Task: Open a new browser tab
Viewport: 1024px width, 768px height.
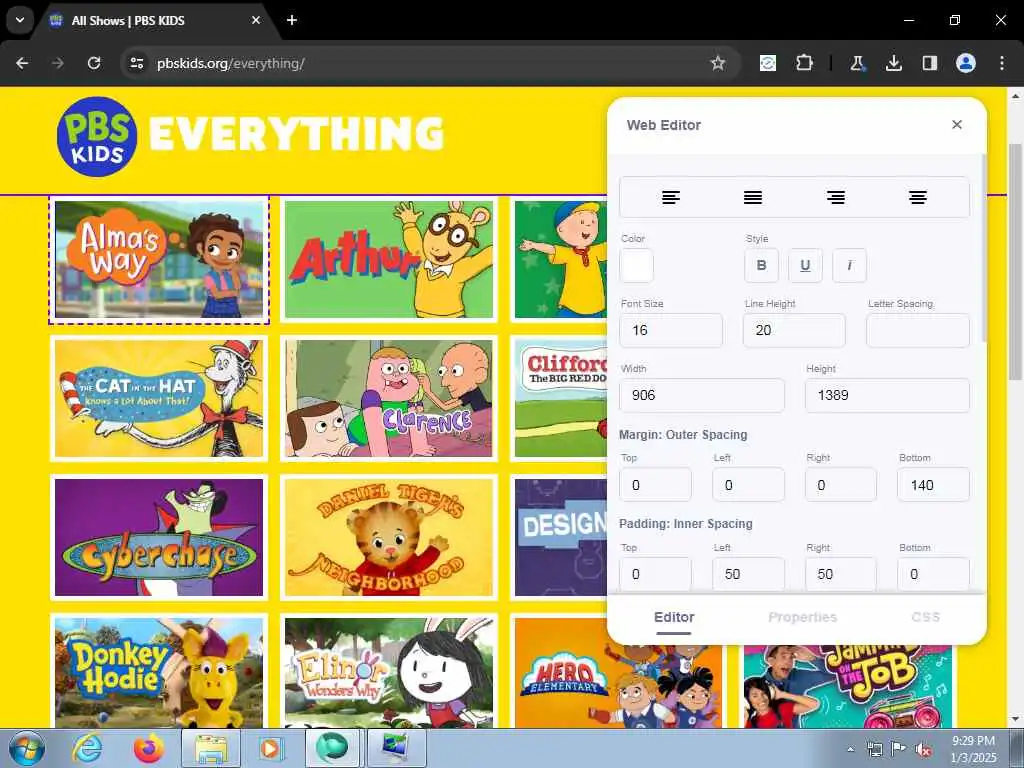Action: 292,20
